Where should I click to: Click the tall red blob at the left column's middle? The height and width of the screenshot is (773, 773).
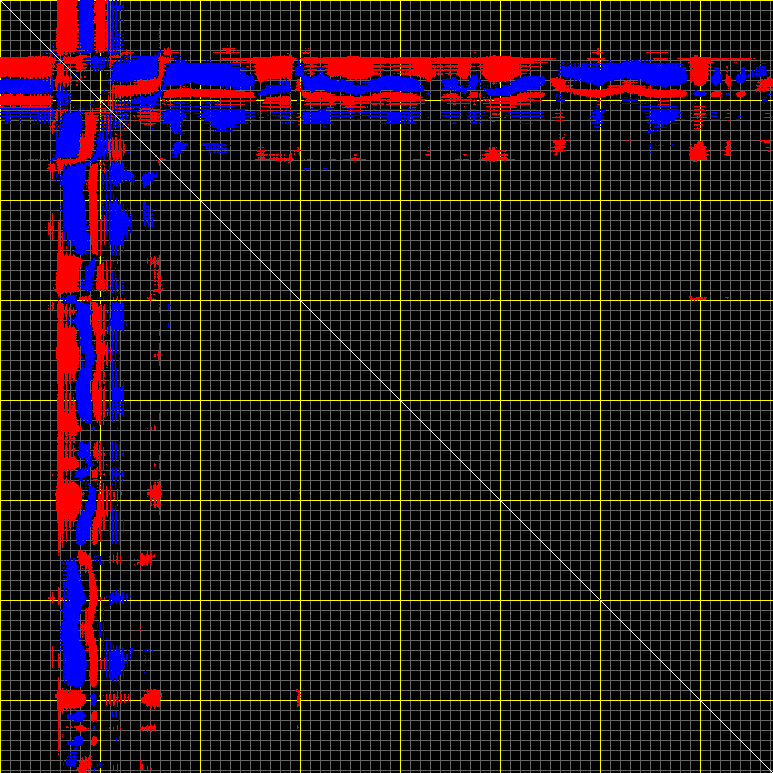click(x=68, y=350)
